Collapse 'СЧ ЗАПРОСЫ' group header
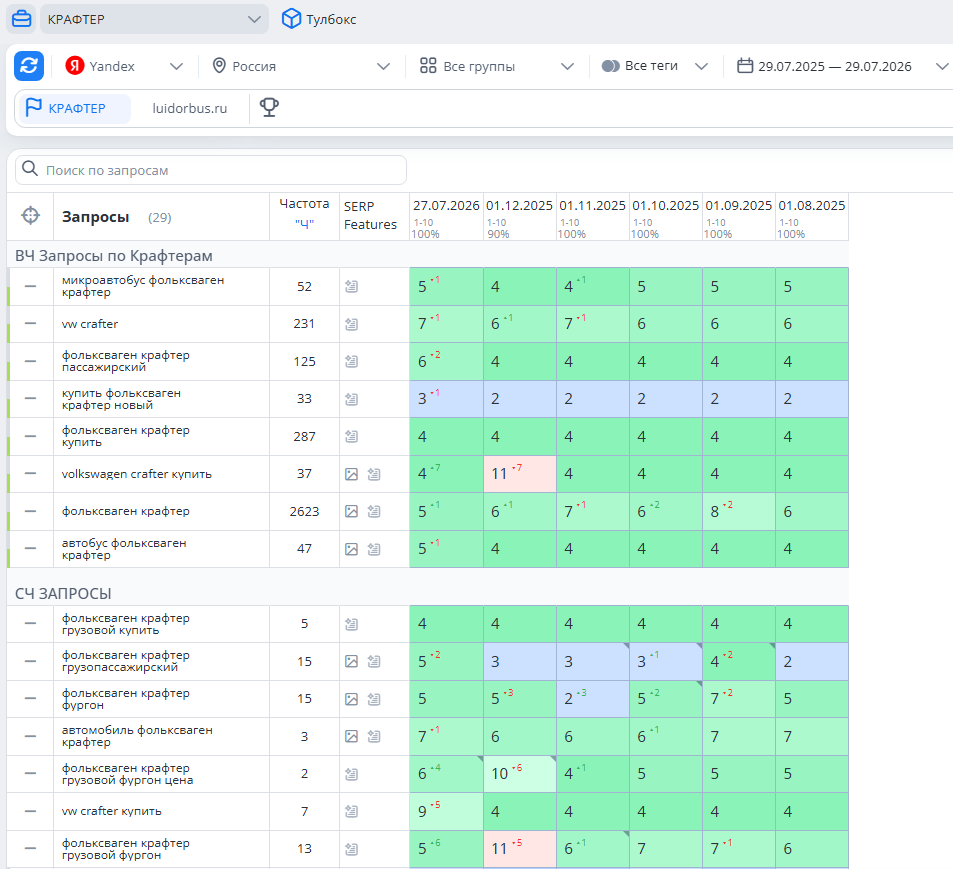 [63, 594]
